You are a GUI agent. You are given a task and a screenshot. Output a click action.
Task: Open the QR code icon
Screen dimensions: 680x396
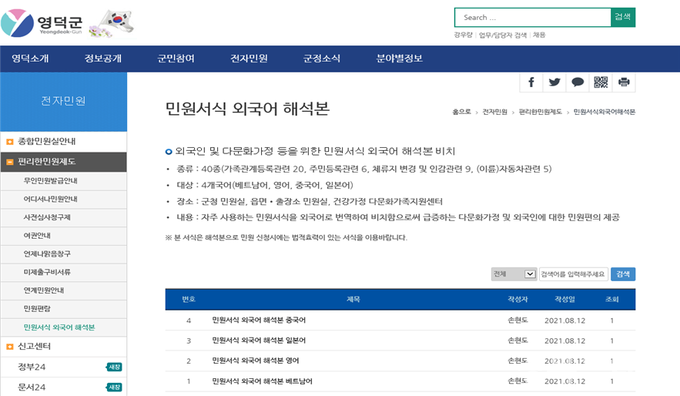click(601, 82)
